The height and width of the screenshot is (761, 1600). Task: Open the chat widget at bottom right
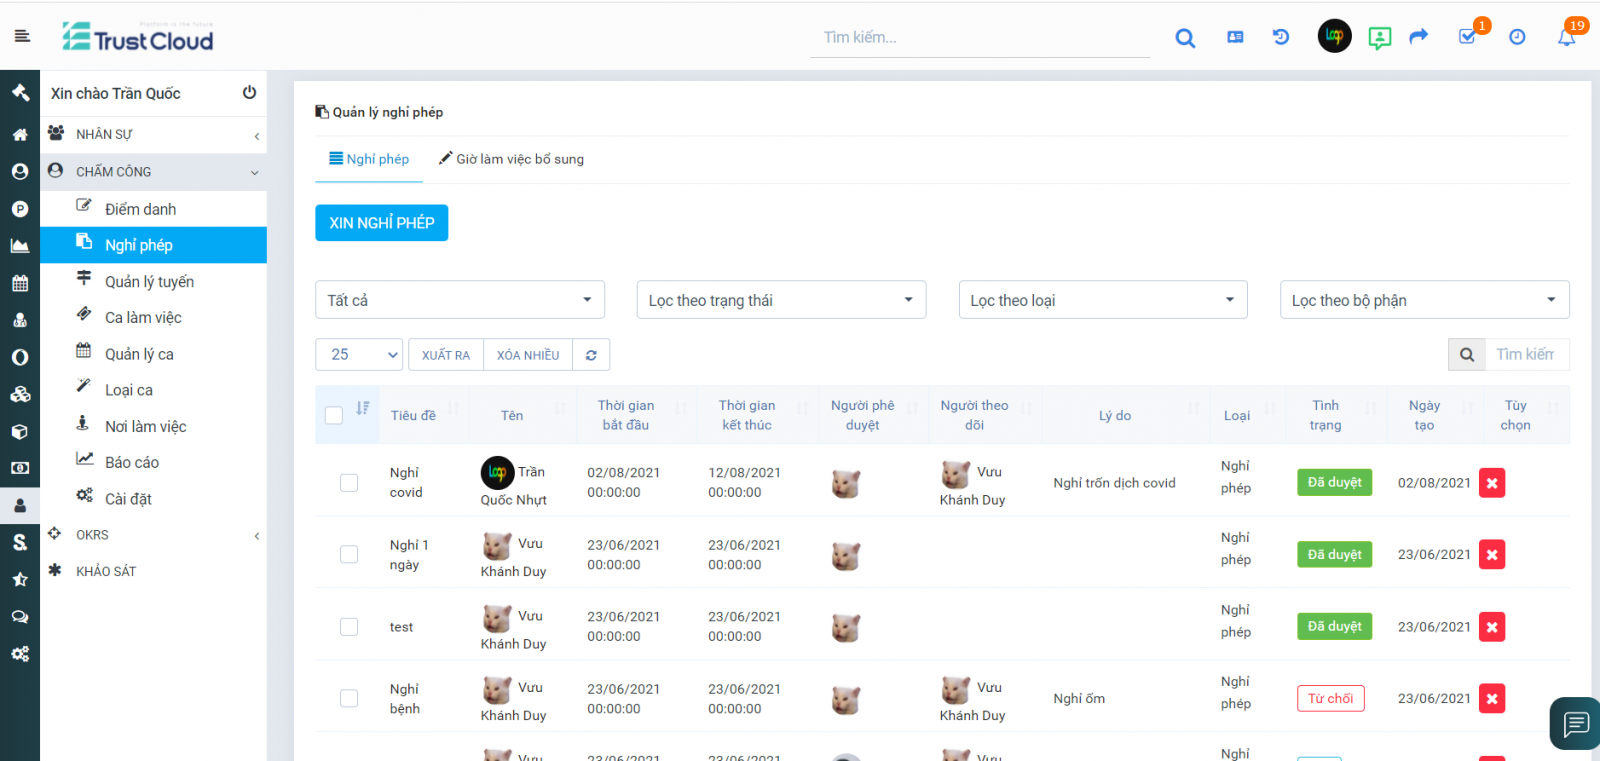pos(1575,723)
